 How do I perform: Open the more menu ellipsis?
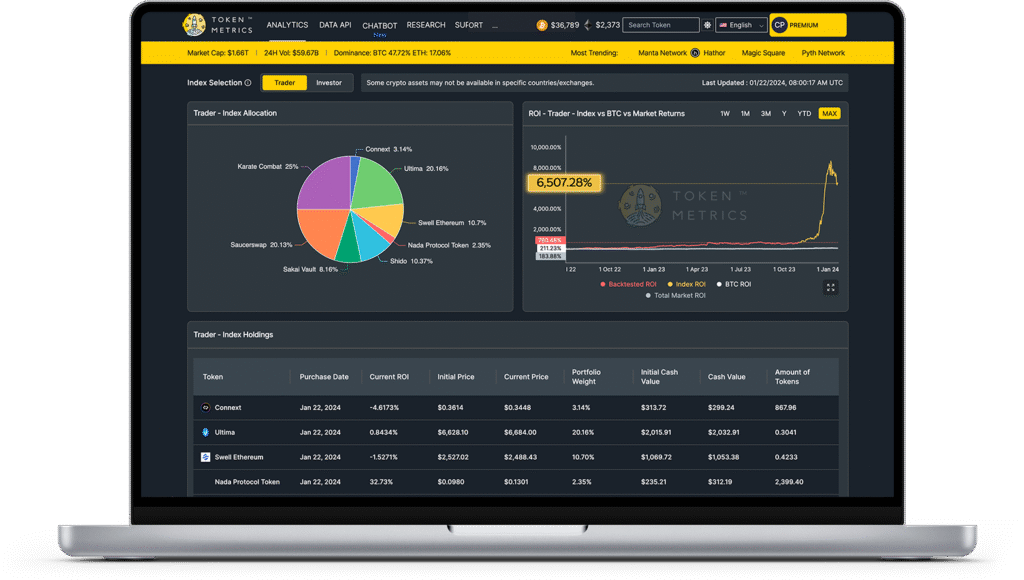coord(495,26)
